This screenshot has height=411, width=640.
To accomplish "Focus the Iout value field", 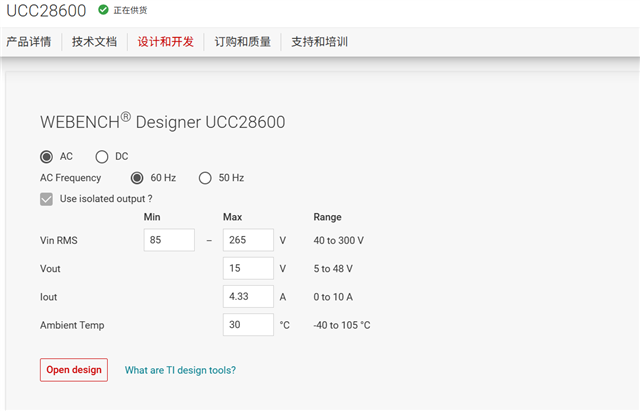I will (x=248, y=296).
